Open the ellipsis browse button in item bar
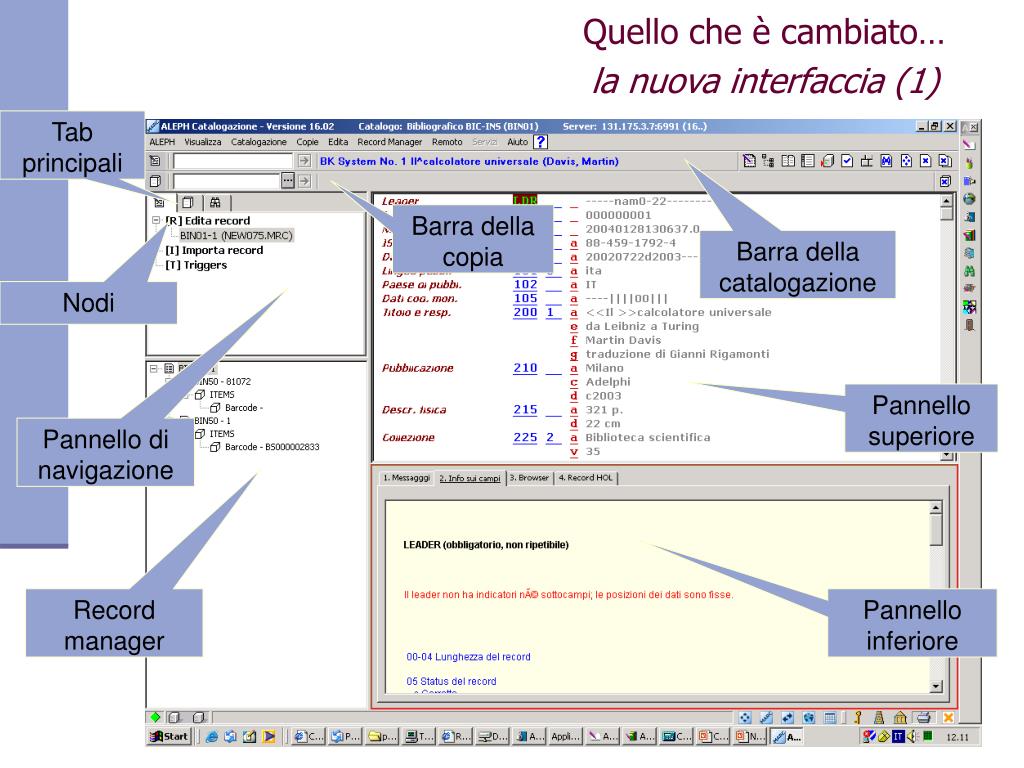The image size is (1024, 768). (287, 181)
